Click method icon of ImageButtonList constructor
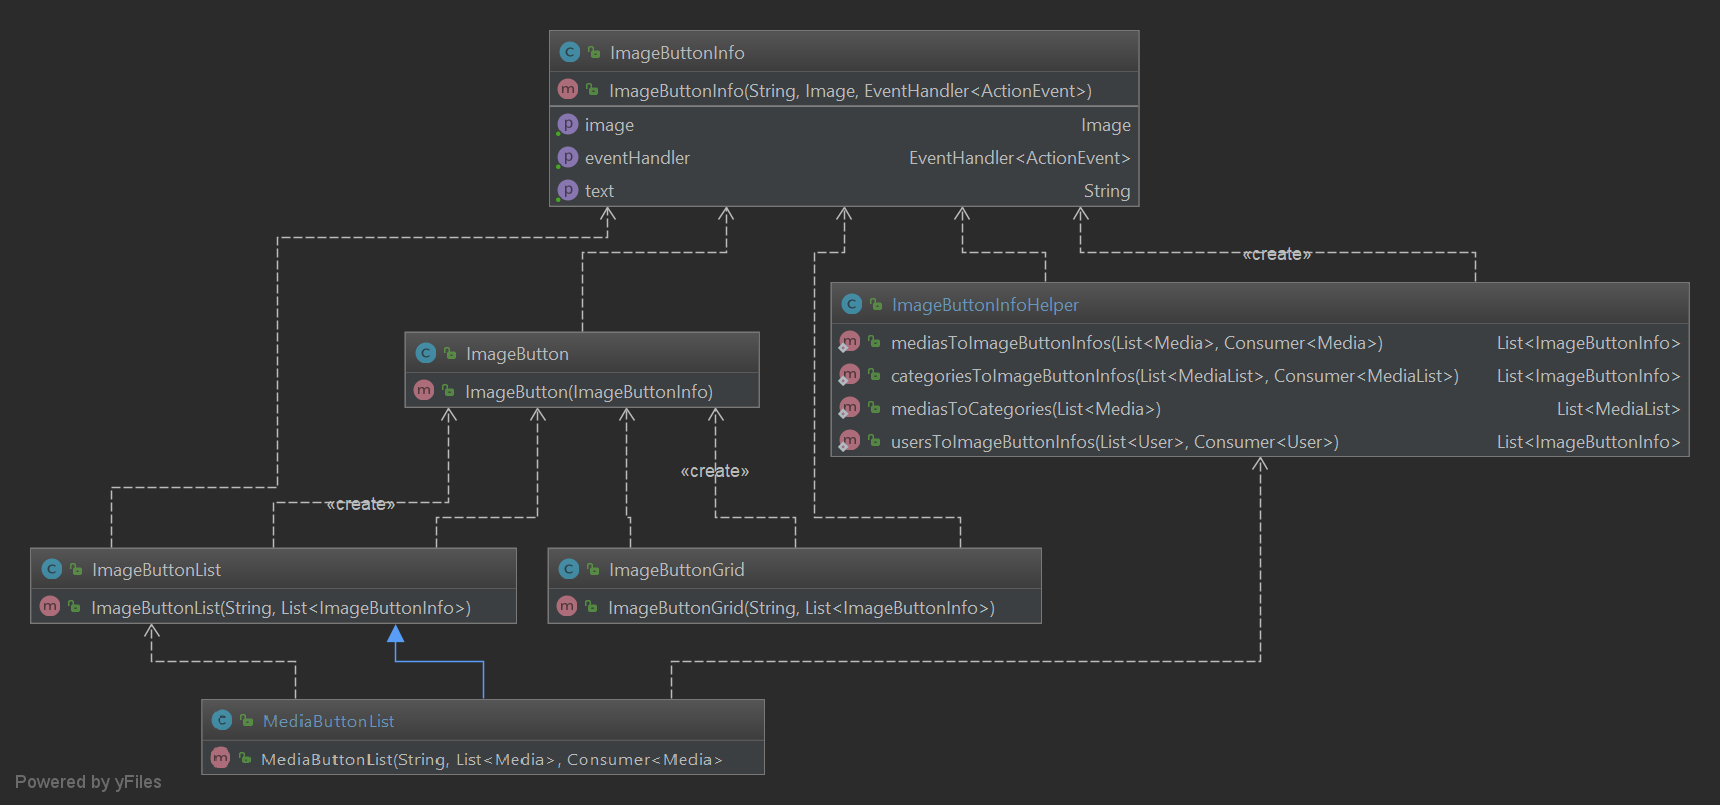 [50, 606]
